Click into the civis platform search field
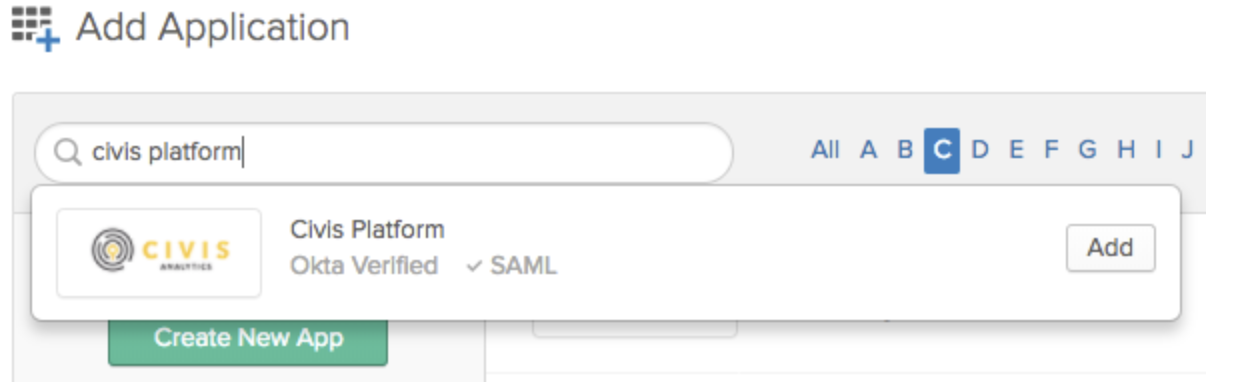 [384, 152]
